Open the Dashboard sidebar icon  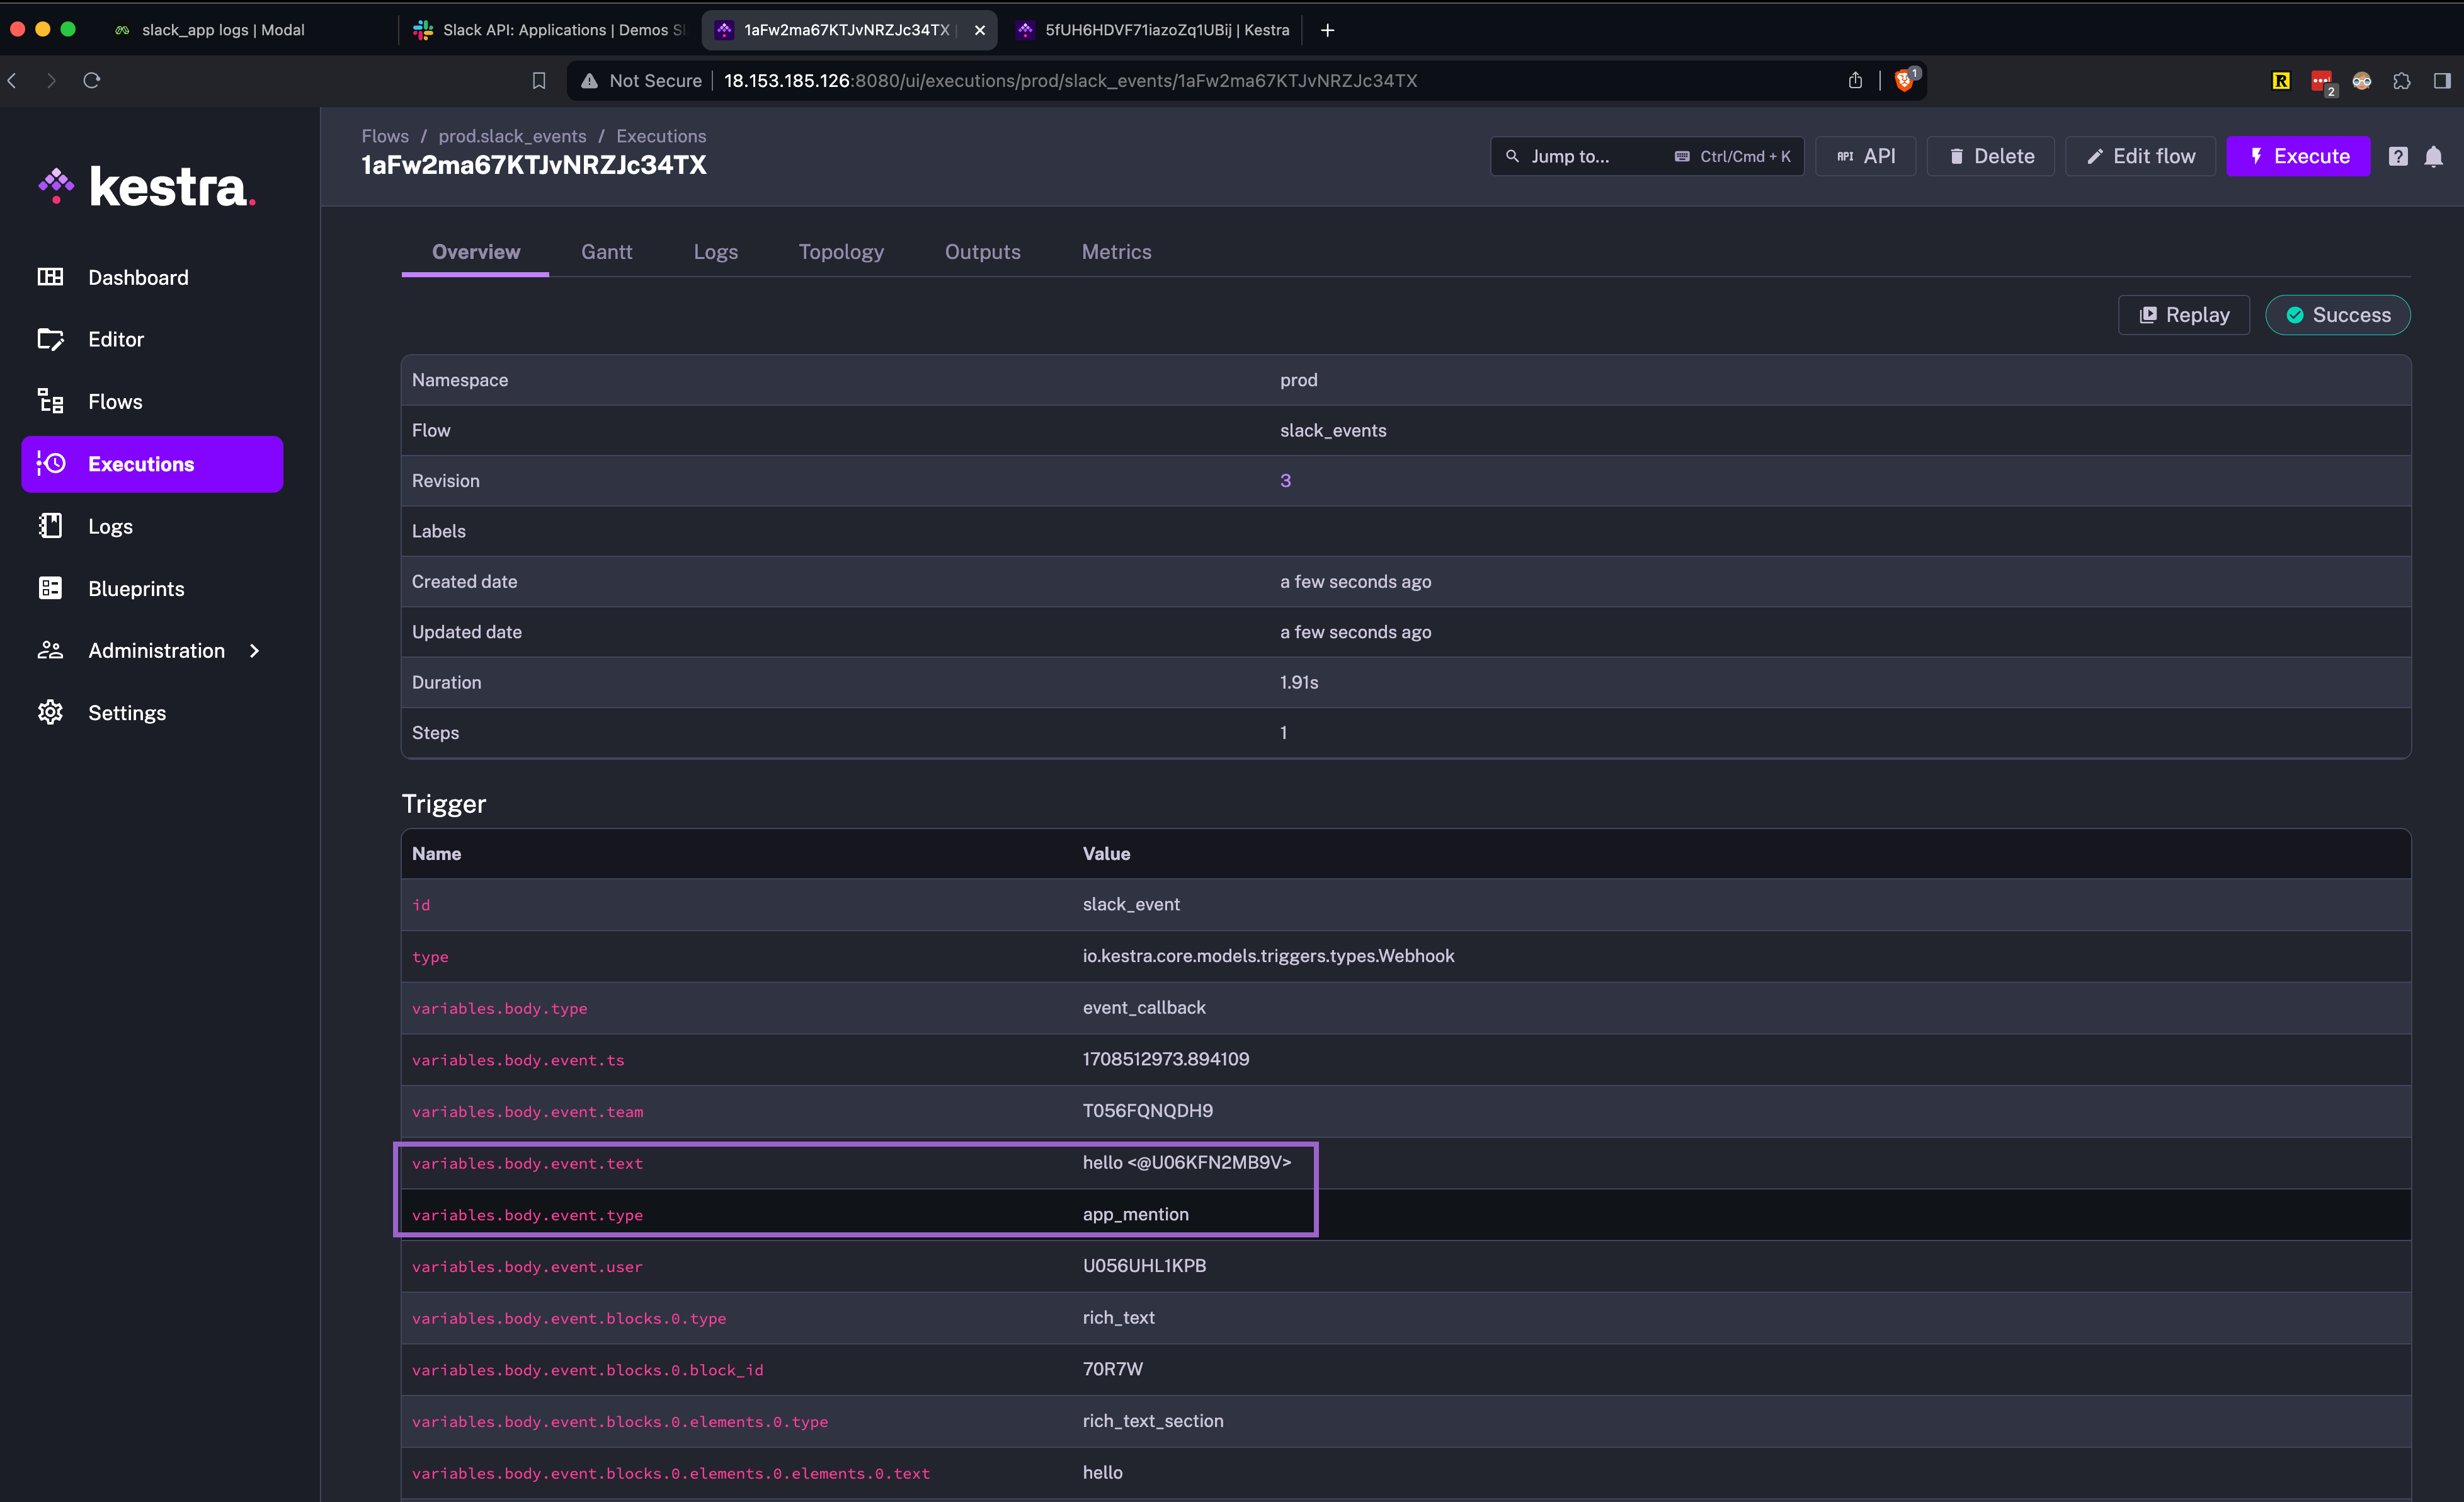coord(50,277)
